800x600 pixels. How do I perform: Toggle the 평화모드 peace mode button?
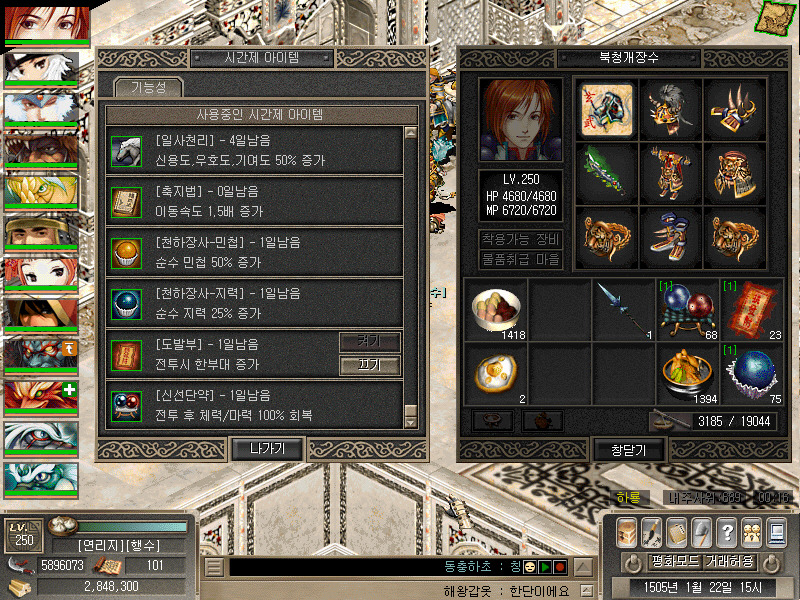point(676,562)
